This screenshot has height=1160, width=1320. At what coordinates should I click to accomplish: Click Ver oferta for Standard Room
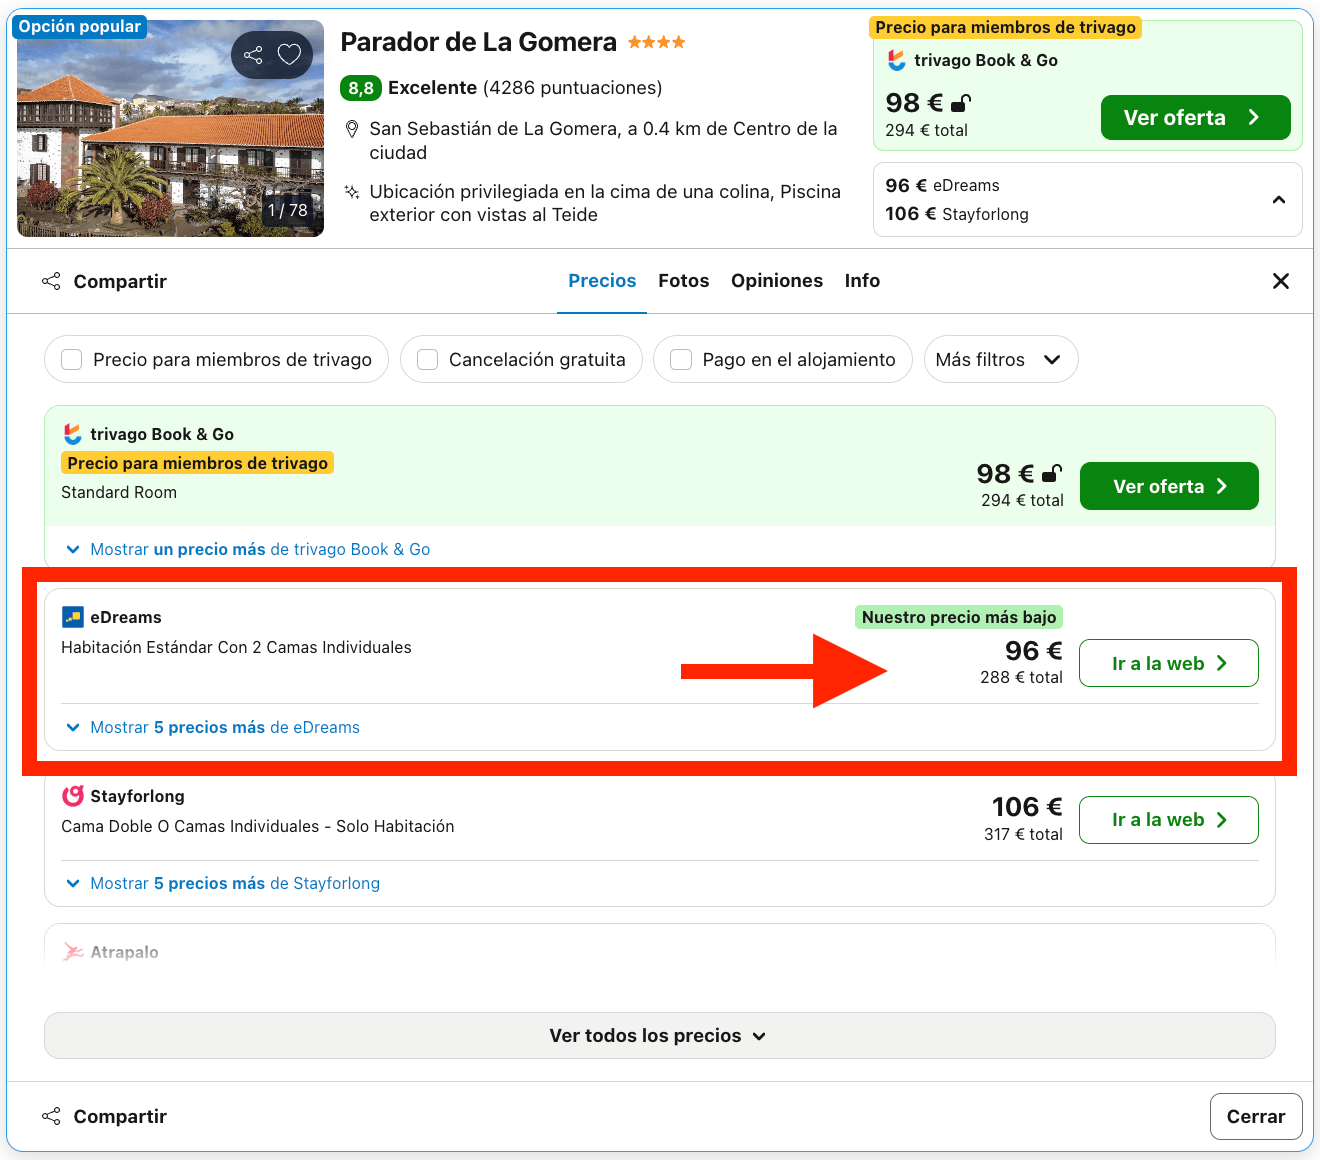pyautogui.click(x=1169, y=486)
